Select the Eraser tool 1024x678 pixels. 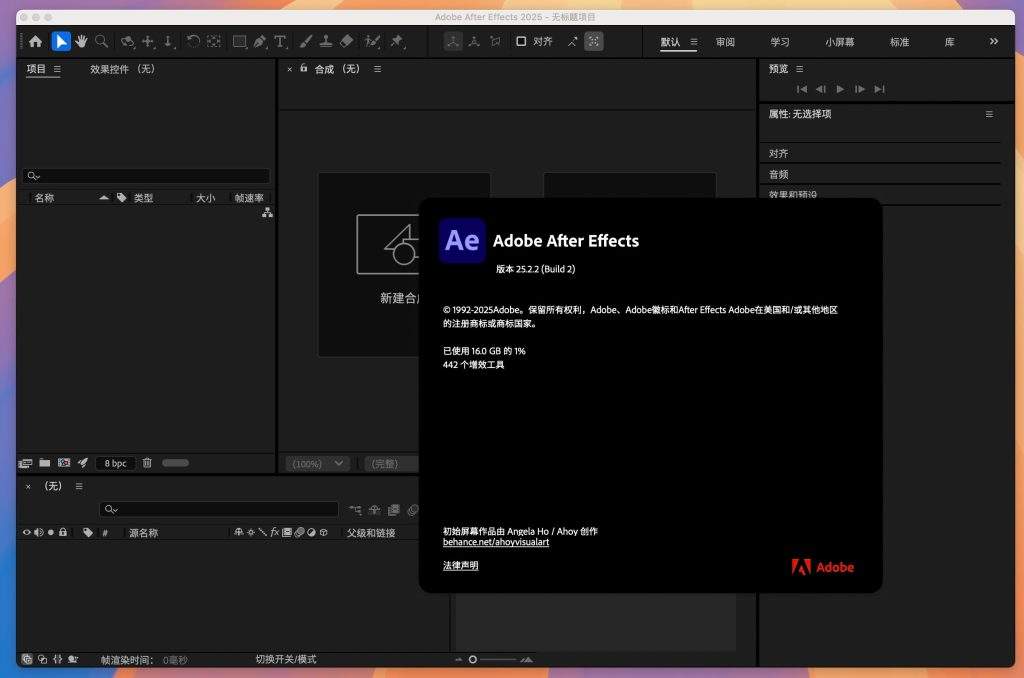pyautogui.click(x=347, y=41)
